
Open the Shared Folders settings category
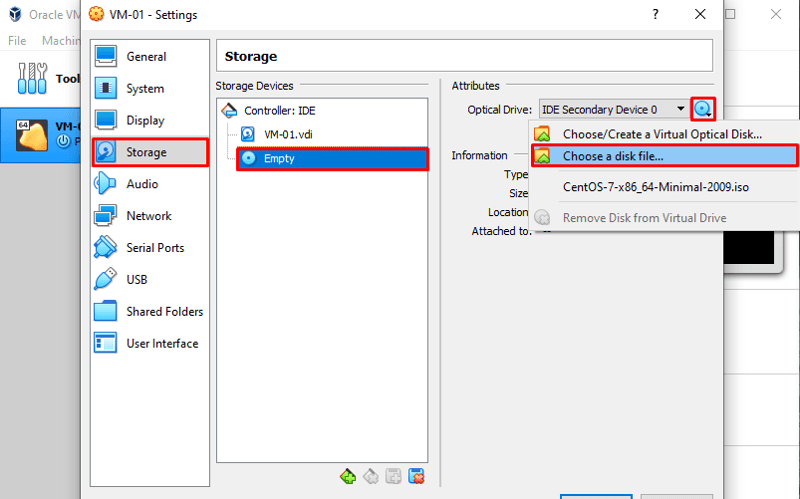pos(149,311)
